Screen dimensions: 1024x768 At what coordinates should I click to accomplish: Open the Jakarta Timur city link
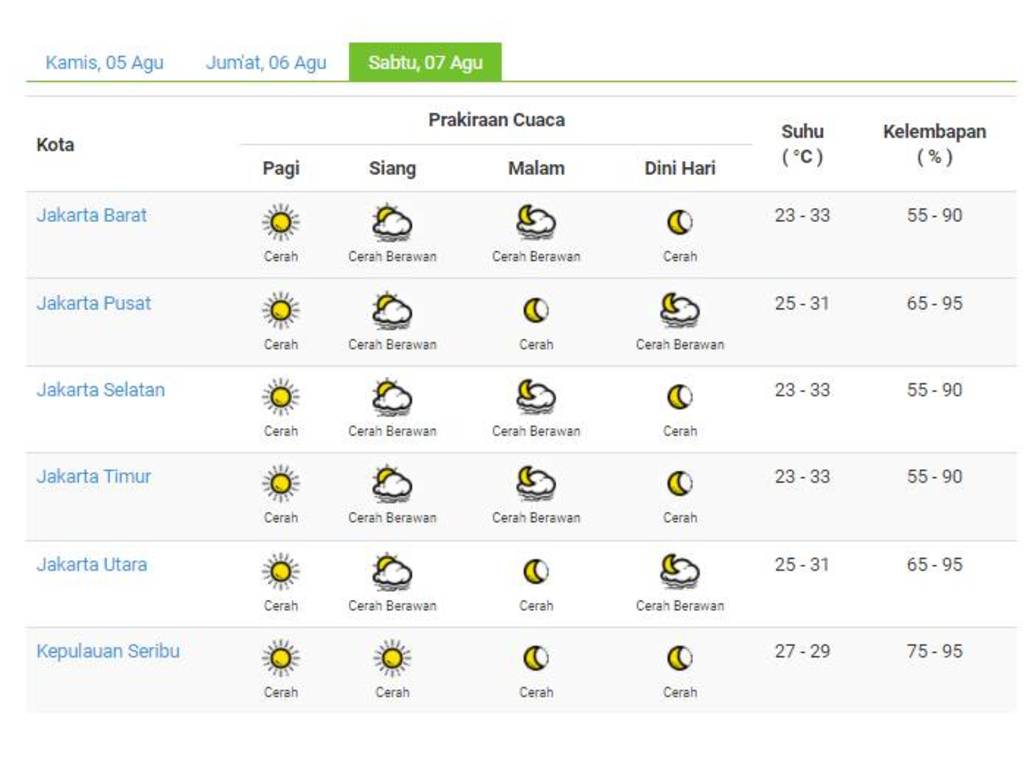pyautogui.click(x=94, y=477)
